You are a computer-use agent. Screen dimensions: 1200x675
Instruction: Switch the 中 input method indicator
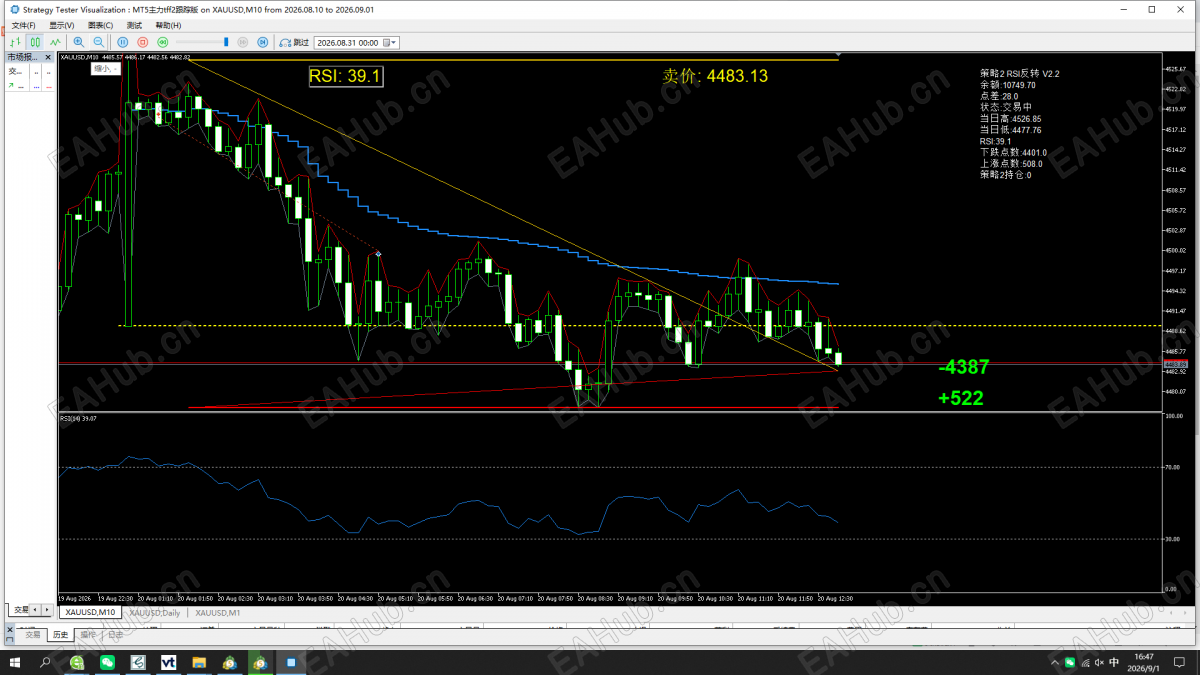click(1114, 662)
